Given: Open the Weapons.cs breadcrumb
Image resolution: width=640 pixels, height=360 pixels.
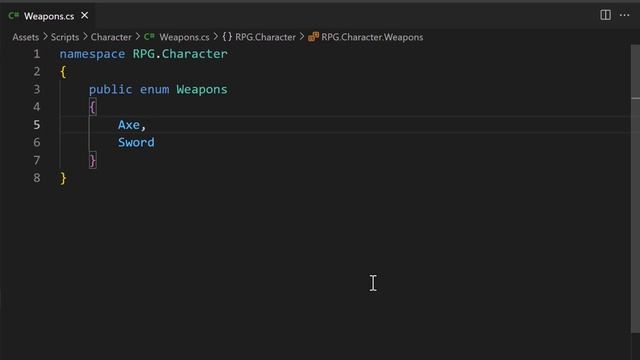Looking at the screenshot, I should [184, 37].
